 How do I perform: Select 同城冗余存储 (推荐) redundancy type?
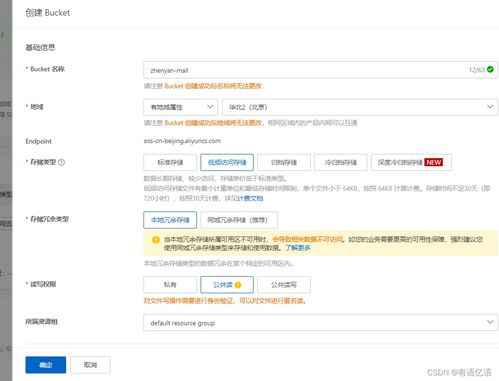[239, 220]
